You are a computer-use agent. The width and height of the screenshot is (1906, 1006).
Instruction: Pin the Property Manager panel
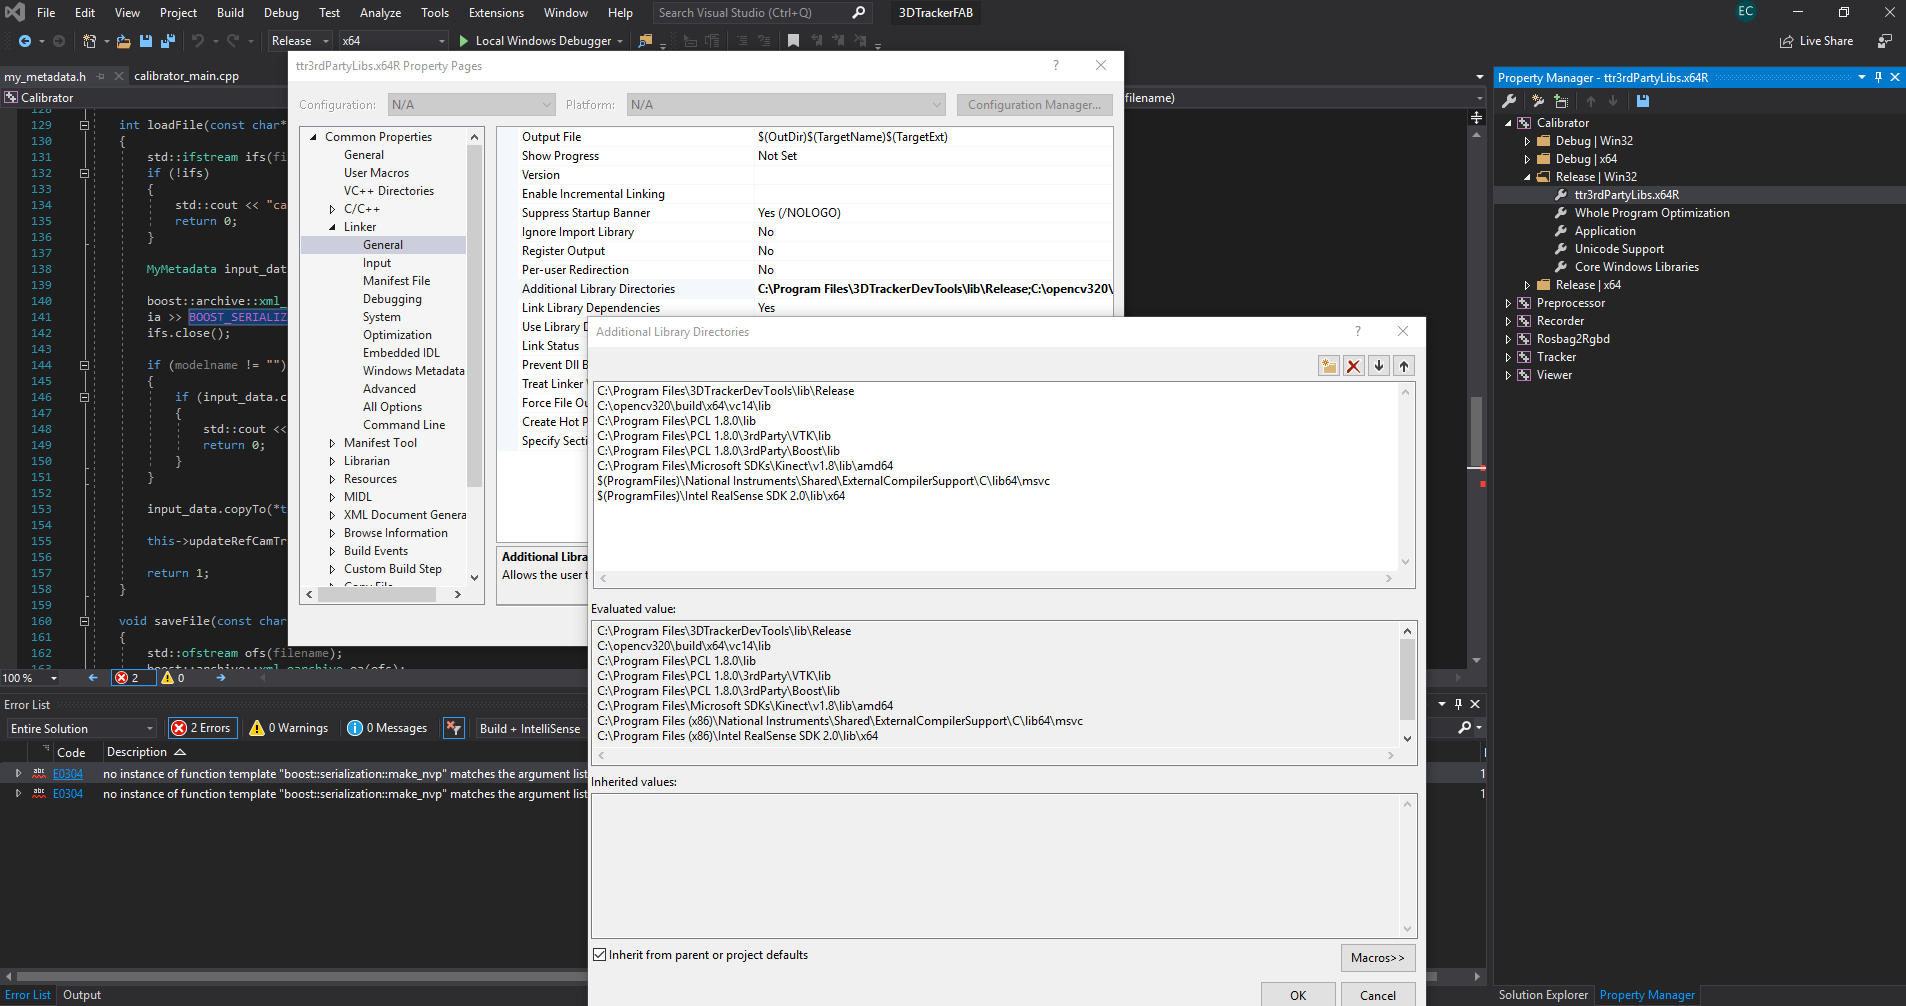click(1879, 77)
